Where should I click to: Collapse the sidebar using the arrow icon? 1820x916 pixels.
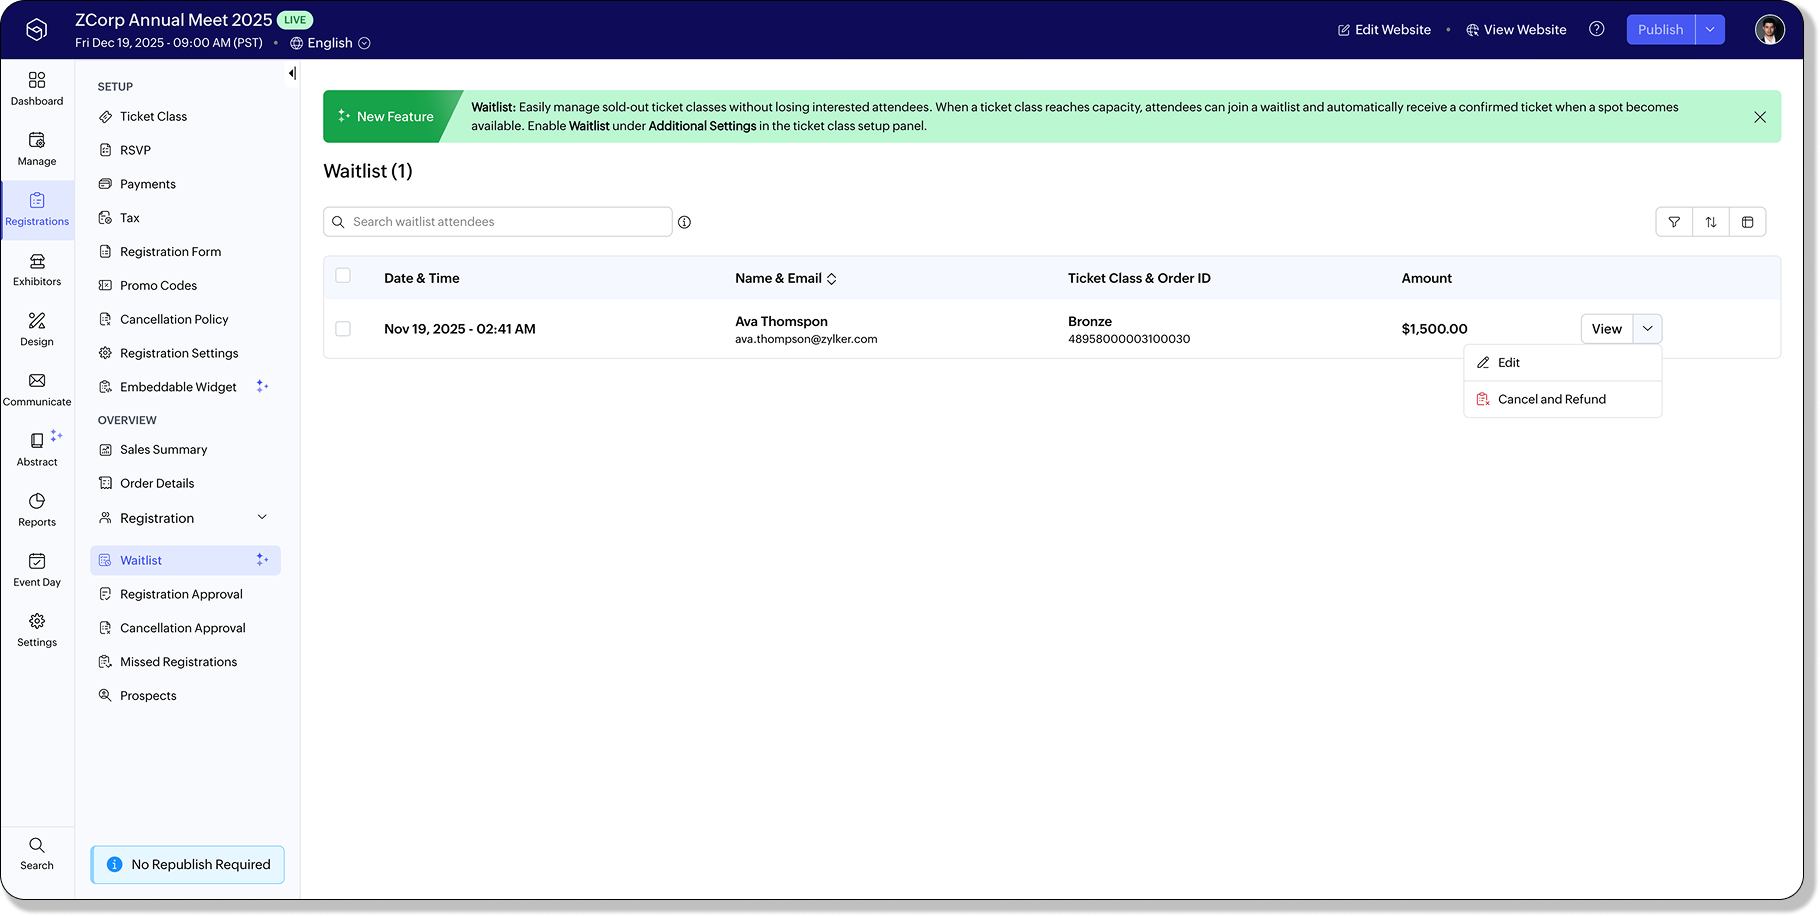point(292,73)
